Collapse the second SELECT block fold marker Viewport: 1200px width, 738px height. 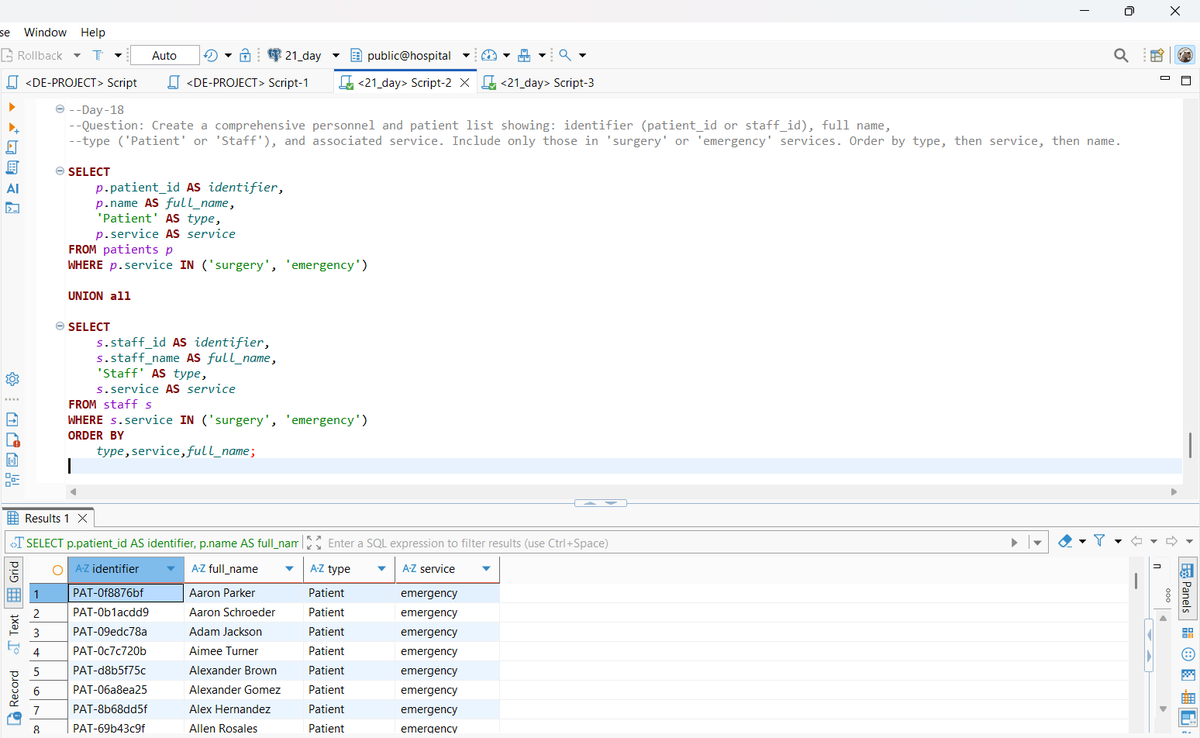click(59, 327)
